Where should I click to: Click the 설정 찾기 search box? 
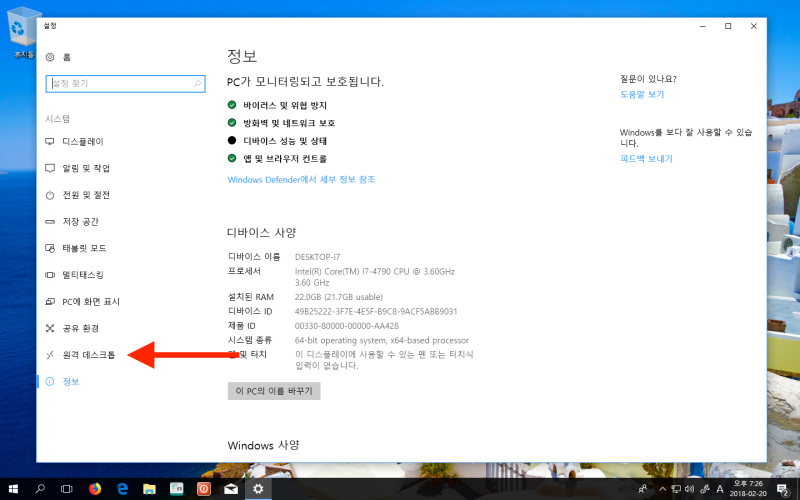point(126,84)
